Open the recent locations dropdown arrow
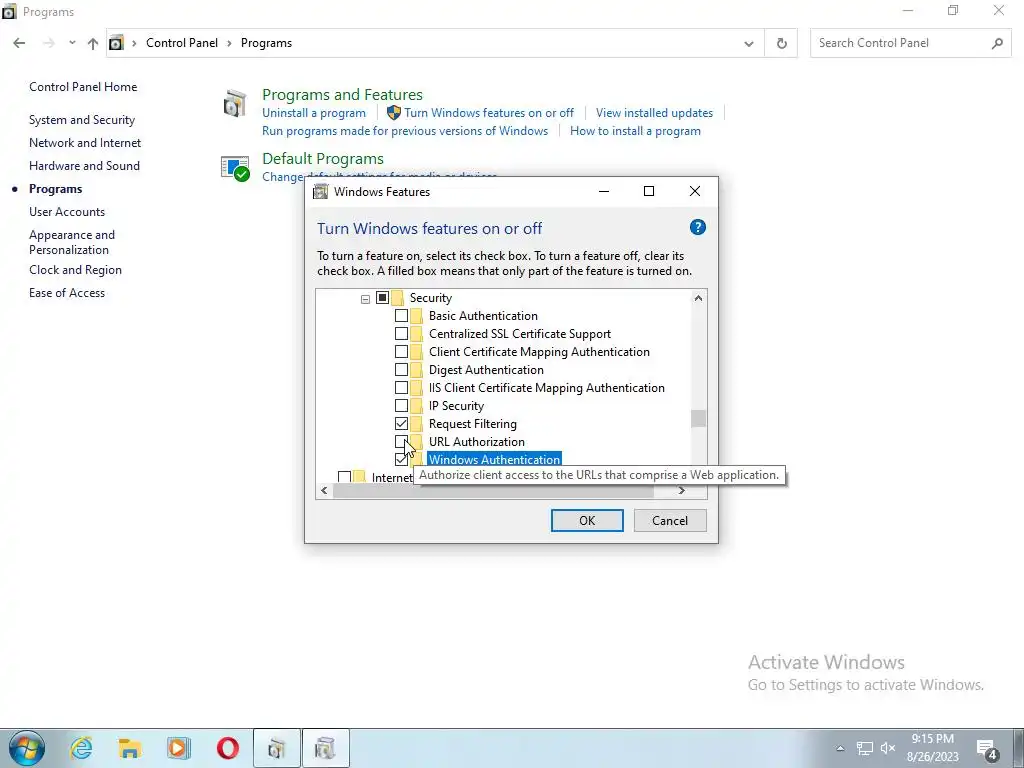 (x=72, y=43)
